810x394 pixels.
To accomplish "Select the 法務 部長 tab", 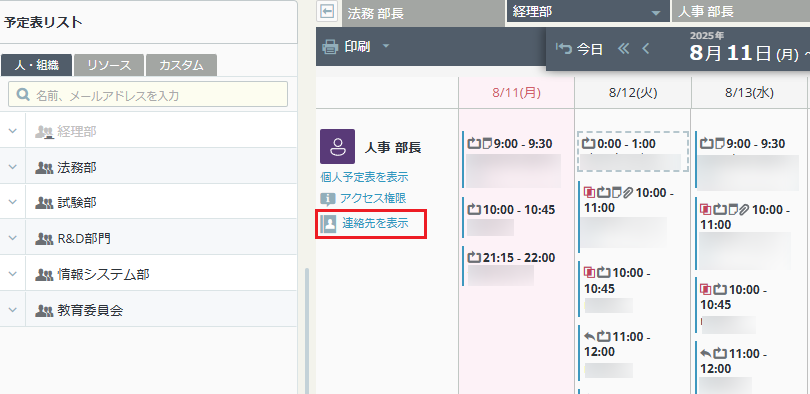I will point(423,13).
